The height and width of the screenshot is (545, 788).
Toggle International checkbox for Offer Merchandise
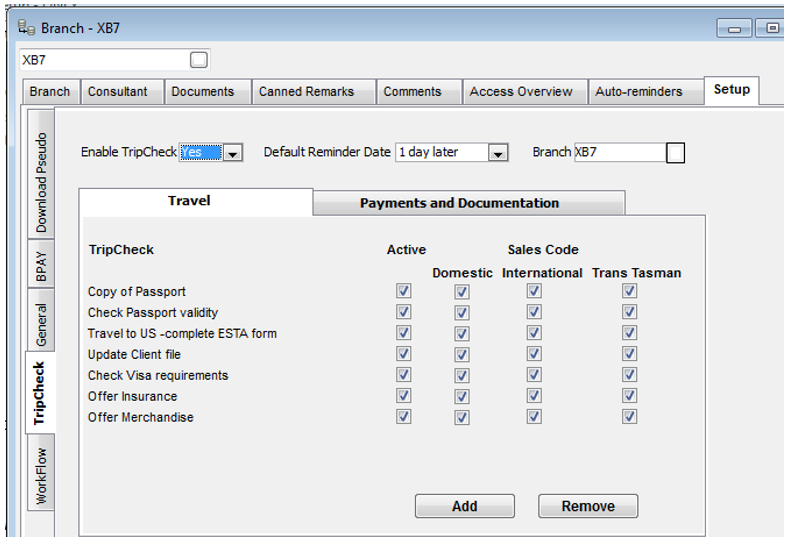pos(534,417)
